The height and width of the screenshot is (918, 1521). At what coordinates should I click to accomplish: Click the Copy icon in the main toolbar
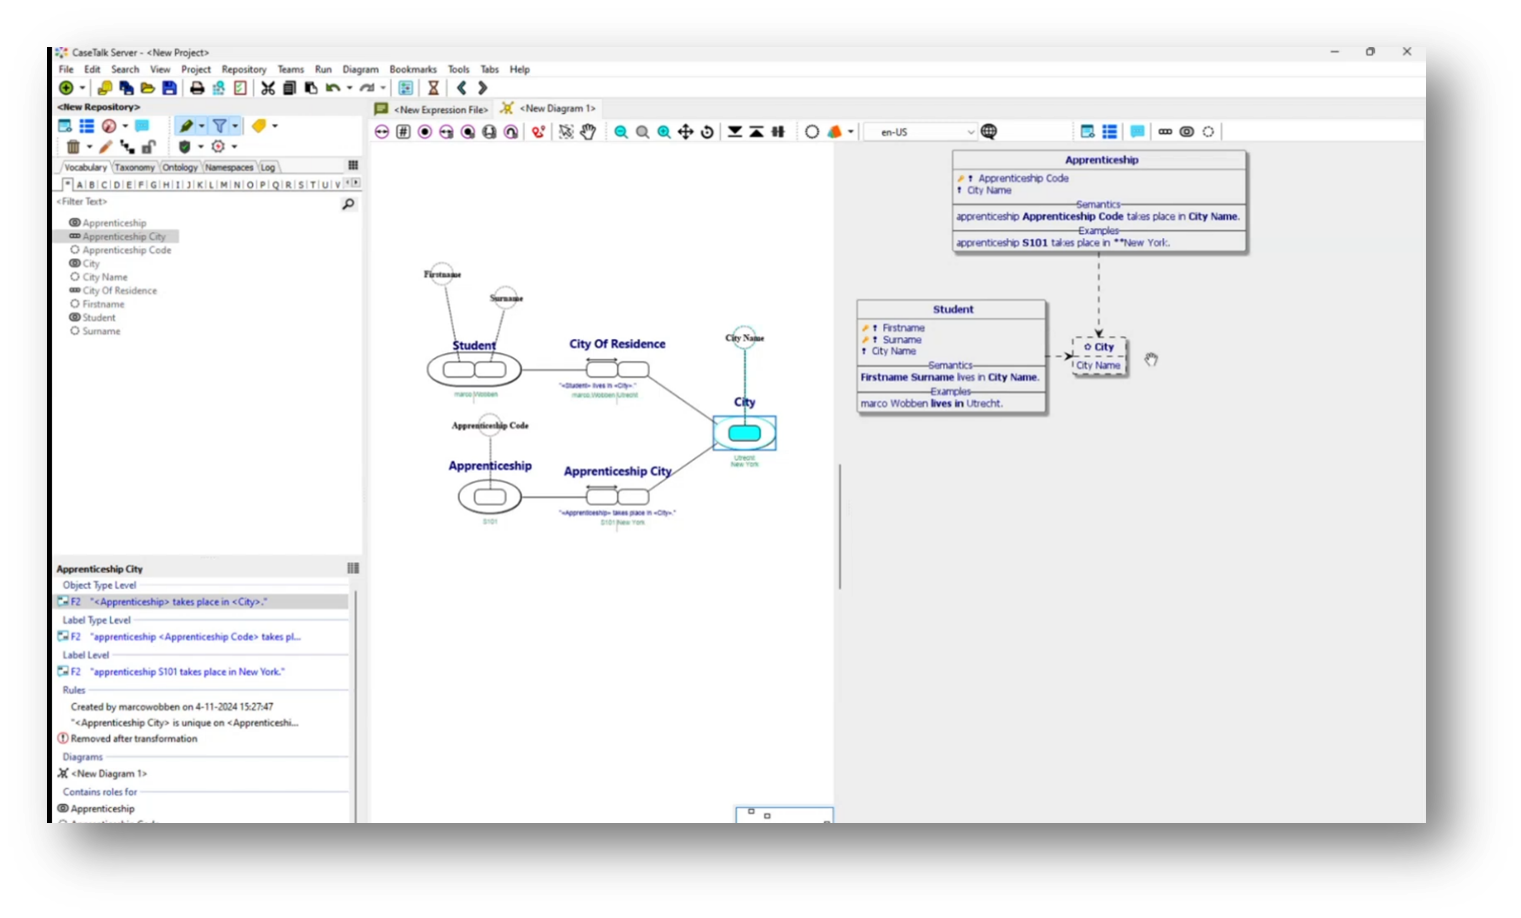(x=289, y=88)
